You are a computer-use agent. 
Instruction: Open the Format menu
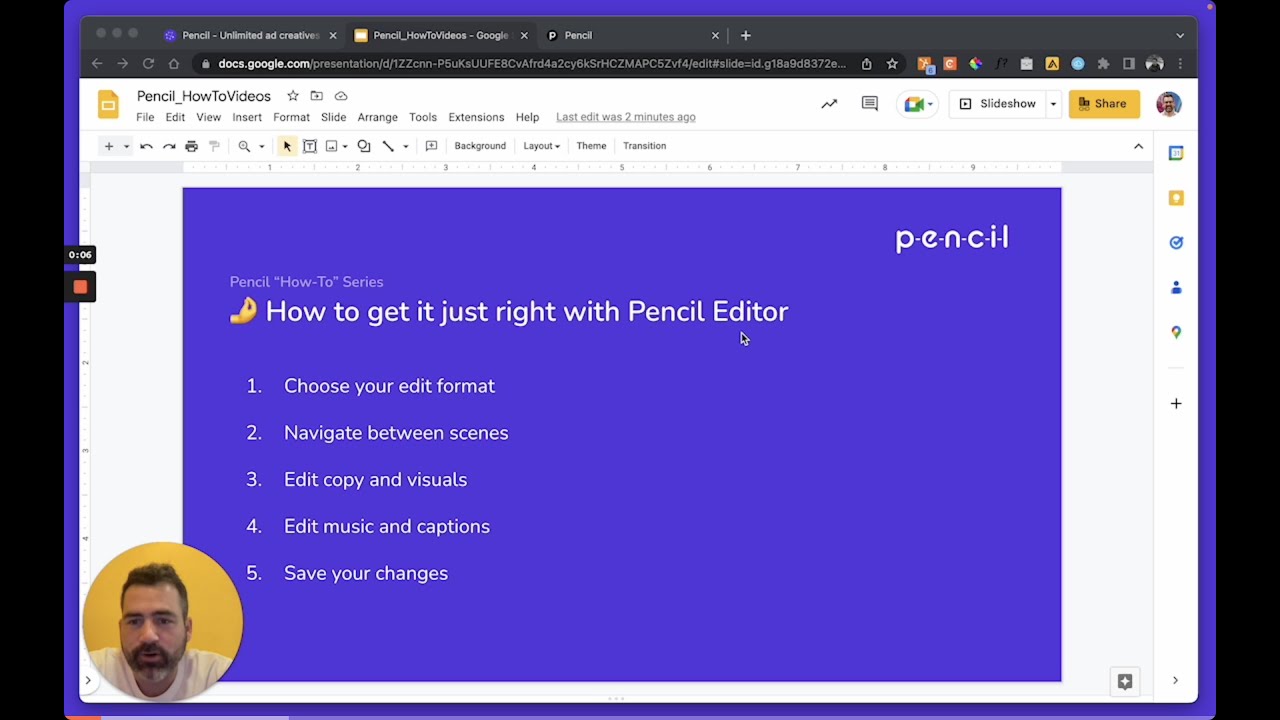[291, 117]
